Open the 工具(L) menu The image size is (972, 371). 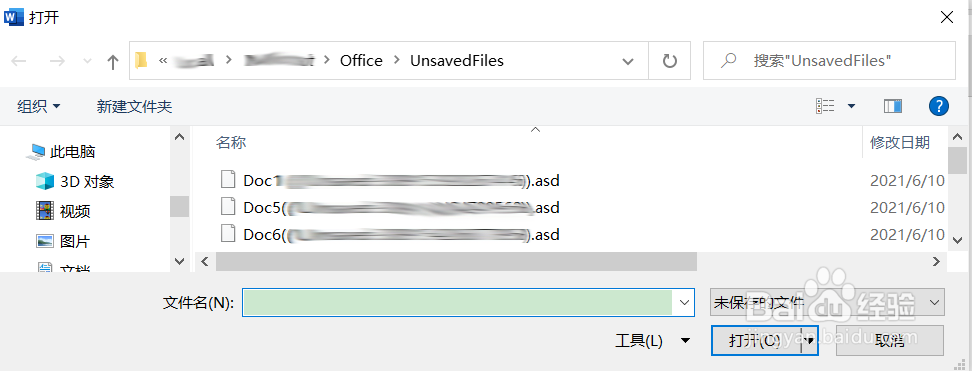click(652, 341)
